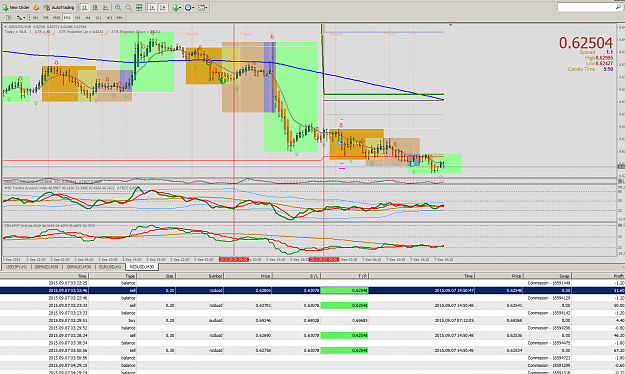Image resolution: width=625 pixels, height=374 pixels.
Task: Open the GBPNZD,M30 chart tab
Action: 46,267
